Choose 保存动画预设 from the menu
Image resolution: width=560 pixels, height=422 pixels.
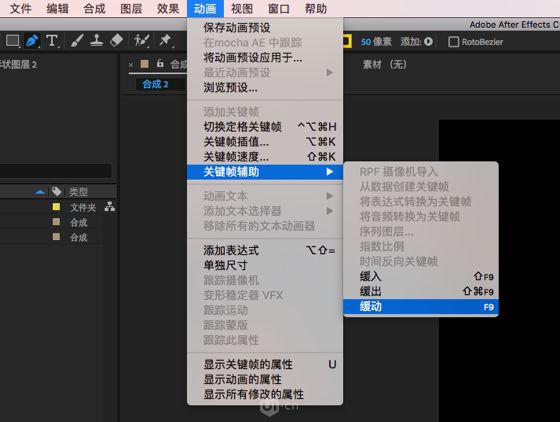tap(265, 27)
